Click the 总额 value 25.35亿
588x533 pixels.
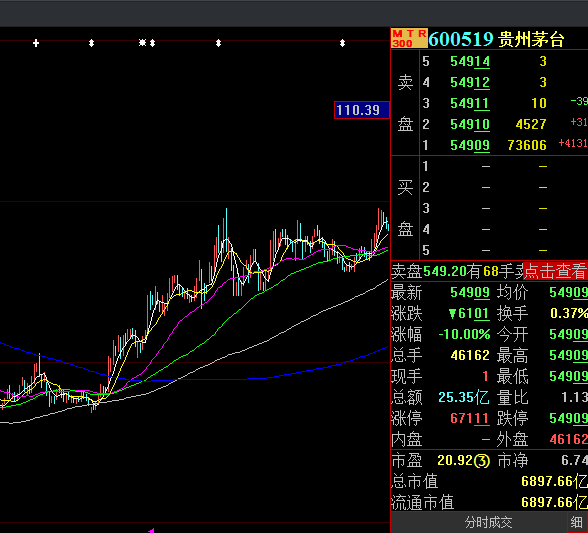[x=464, y=397]
